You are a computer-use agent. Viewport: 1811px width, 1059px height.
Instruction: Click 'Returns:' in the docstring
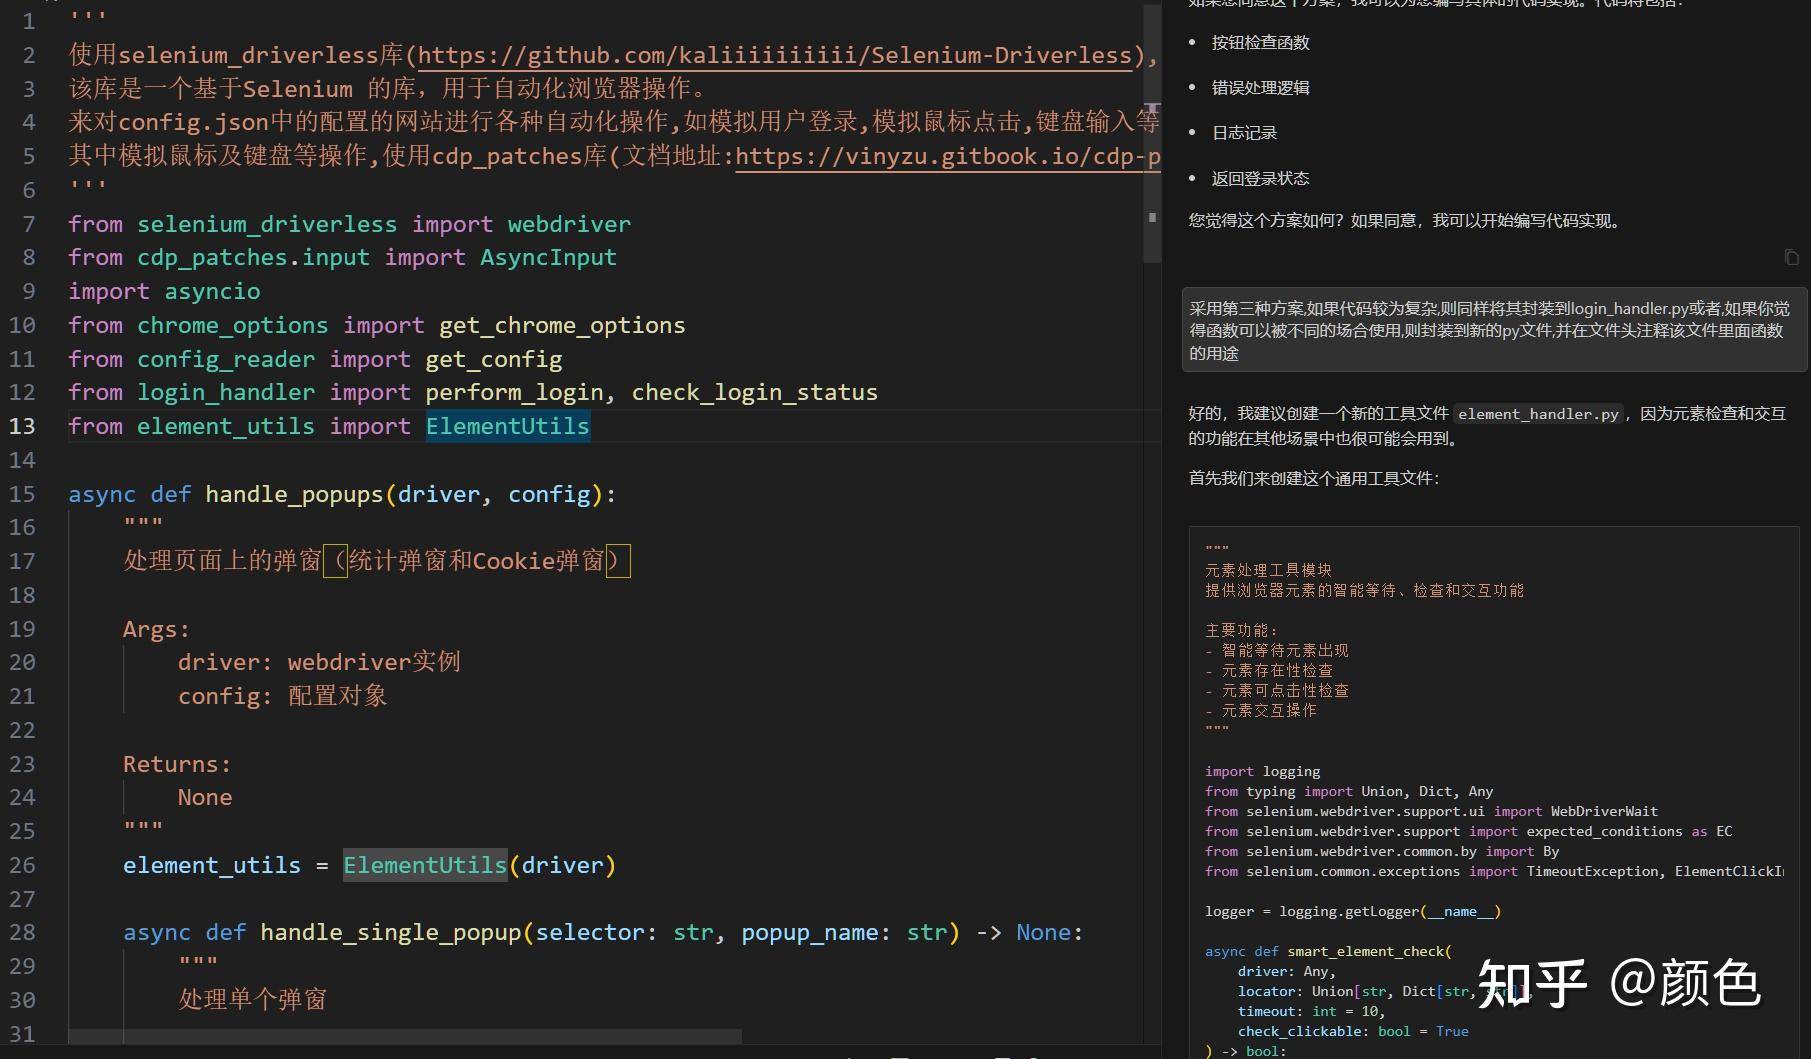tap(177, 764)
